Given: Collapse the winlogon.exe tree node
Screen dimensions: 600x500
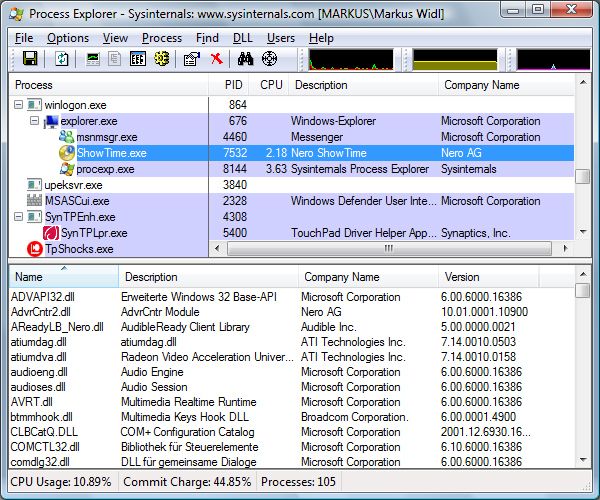Looking at the screenshot, I should pyautogui.click(x=18, y=104).
